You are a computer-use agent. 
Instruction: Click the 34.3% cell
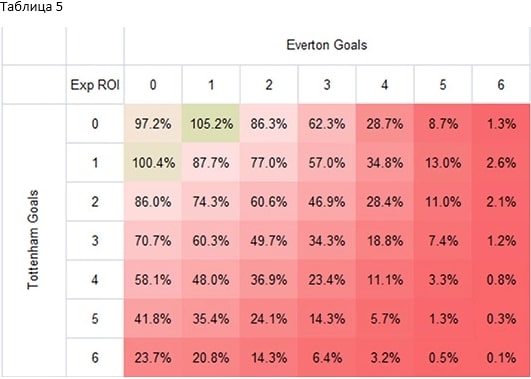click(327, 241)
